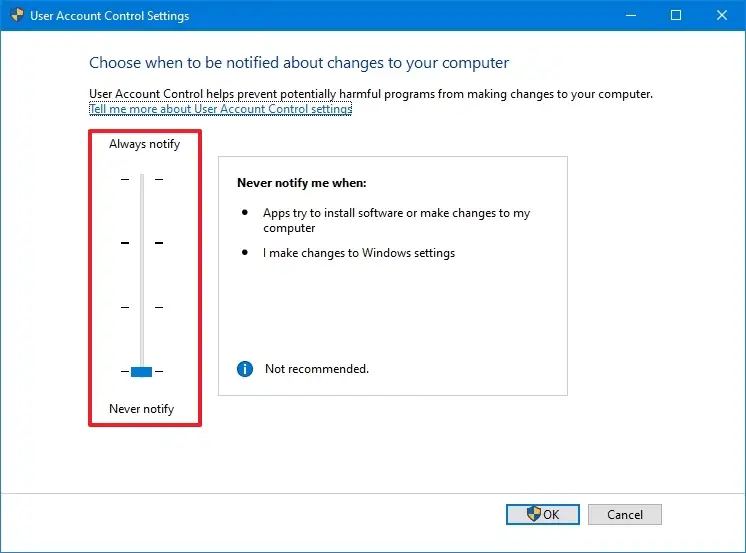Click the blue info icon beside Not recommended

click(245, 369)
